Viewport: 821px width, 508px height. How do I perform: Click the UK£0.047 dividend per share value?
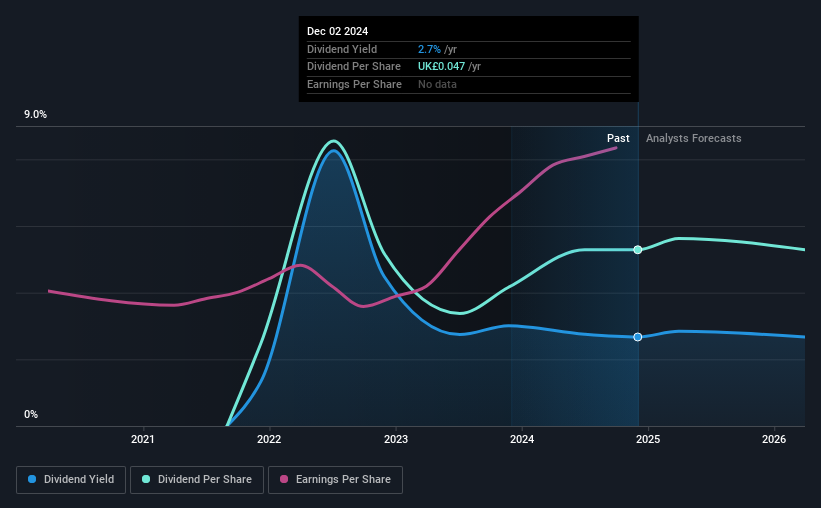(x=441, y=67)
